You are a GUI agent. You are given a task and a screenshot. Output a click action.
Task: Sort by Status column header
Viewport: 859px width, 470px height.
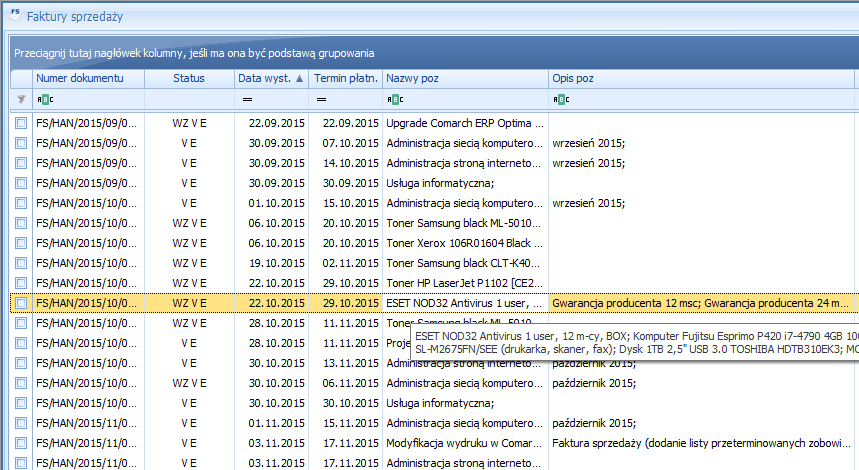[x=189, y=78]
